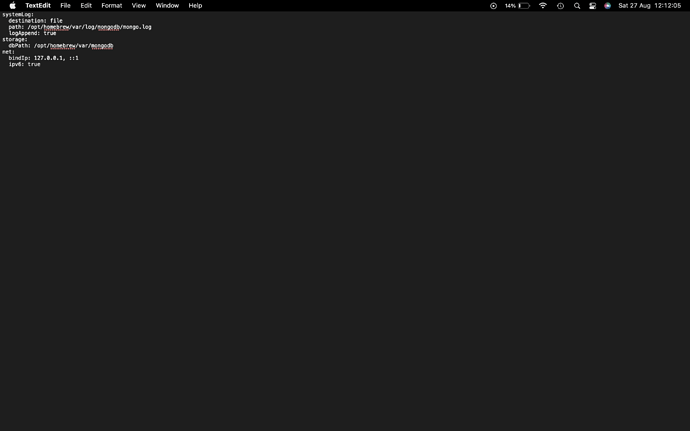The width and height of the screenshot is (690, 431).
Task: Open the Window menu
Action: 167,6
